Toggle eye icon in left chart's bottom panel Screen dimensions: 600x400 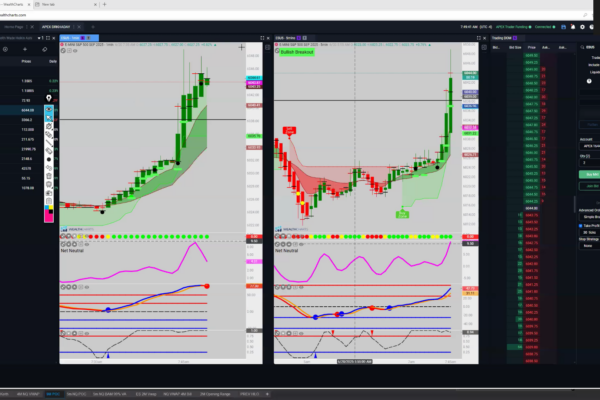pos(87,333)
